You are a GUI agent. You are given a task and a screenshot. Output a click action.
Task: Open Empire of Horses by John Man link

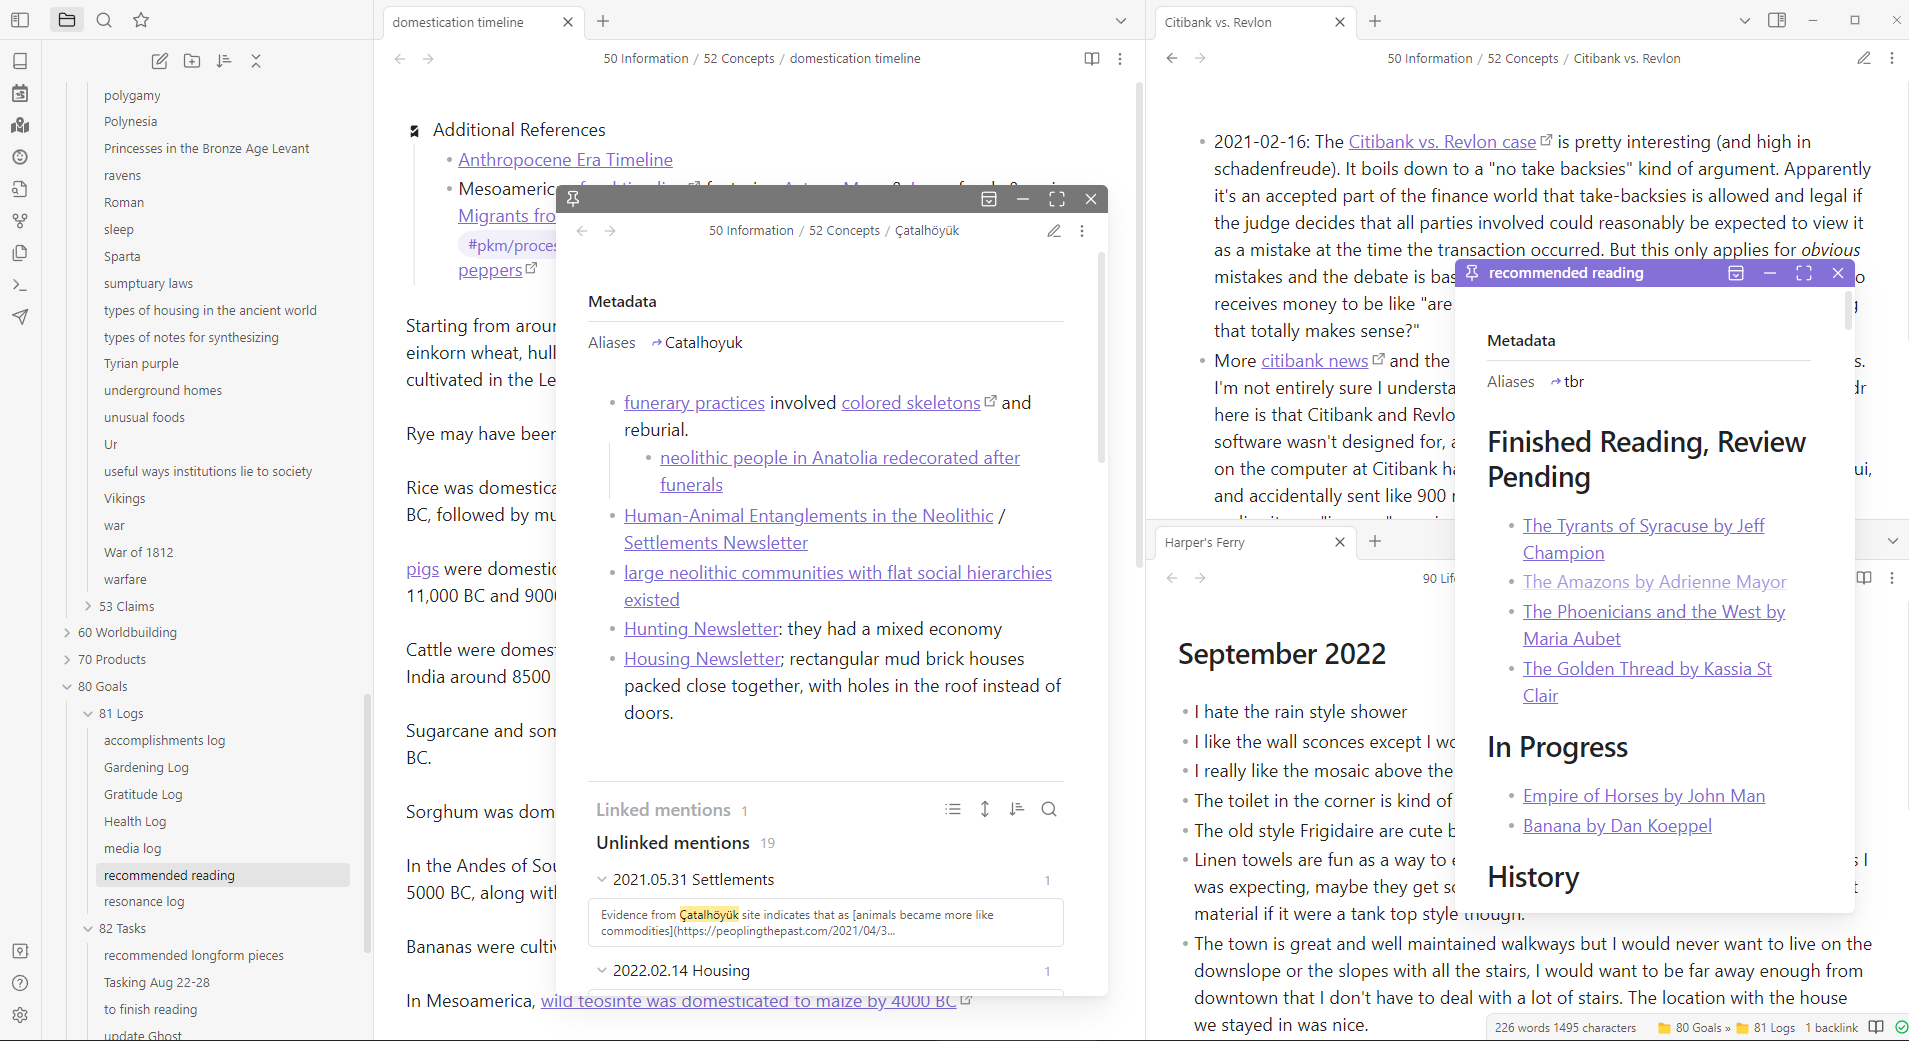click(1644, 795)
